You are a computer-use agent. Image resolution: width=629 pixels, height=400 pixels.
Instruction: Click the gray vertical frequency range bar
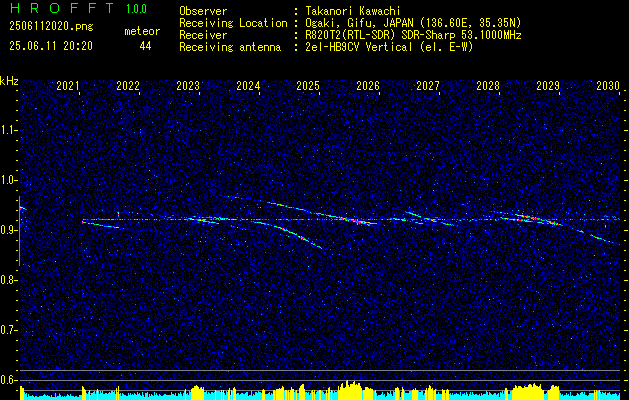click(x=19, y=231)
